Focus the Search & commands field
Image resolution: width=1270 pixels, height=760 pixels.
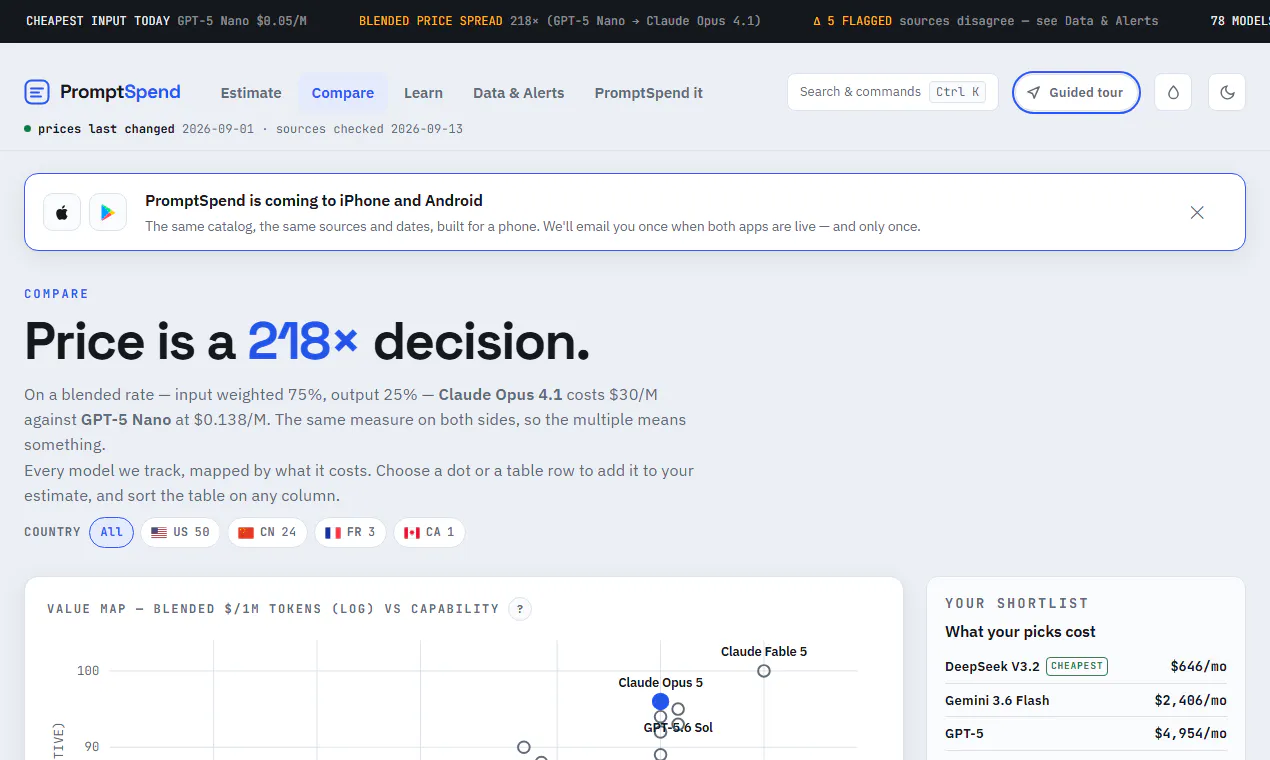[892, 92]
